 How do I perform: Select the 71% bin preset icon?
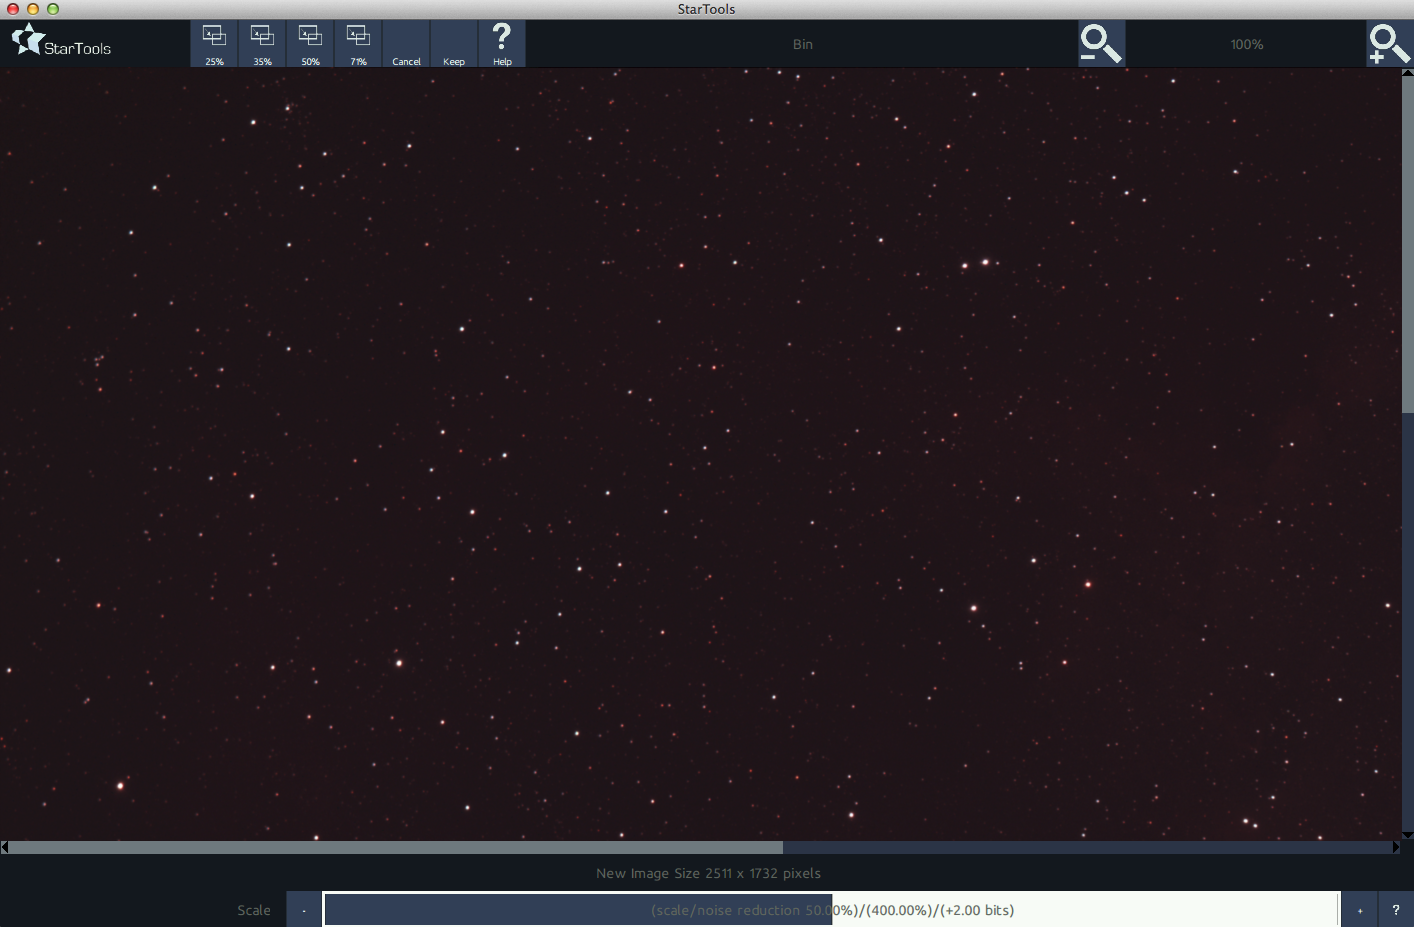(357, 43)
